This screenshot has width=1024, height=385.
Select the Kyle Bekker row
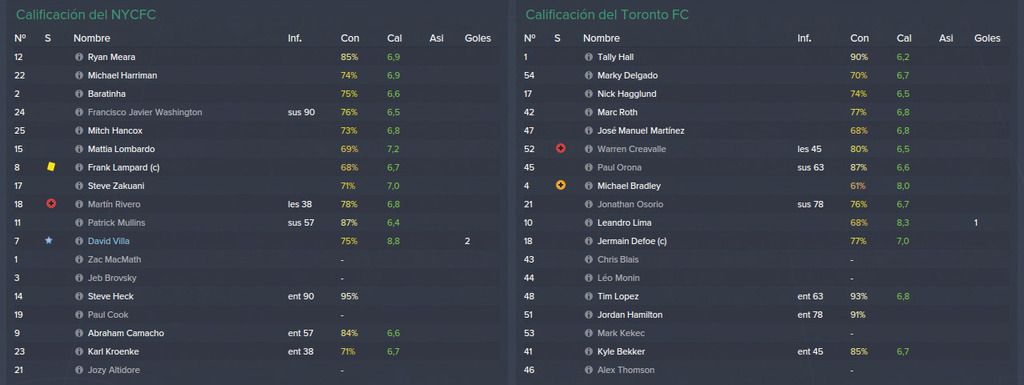point(767,352)
